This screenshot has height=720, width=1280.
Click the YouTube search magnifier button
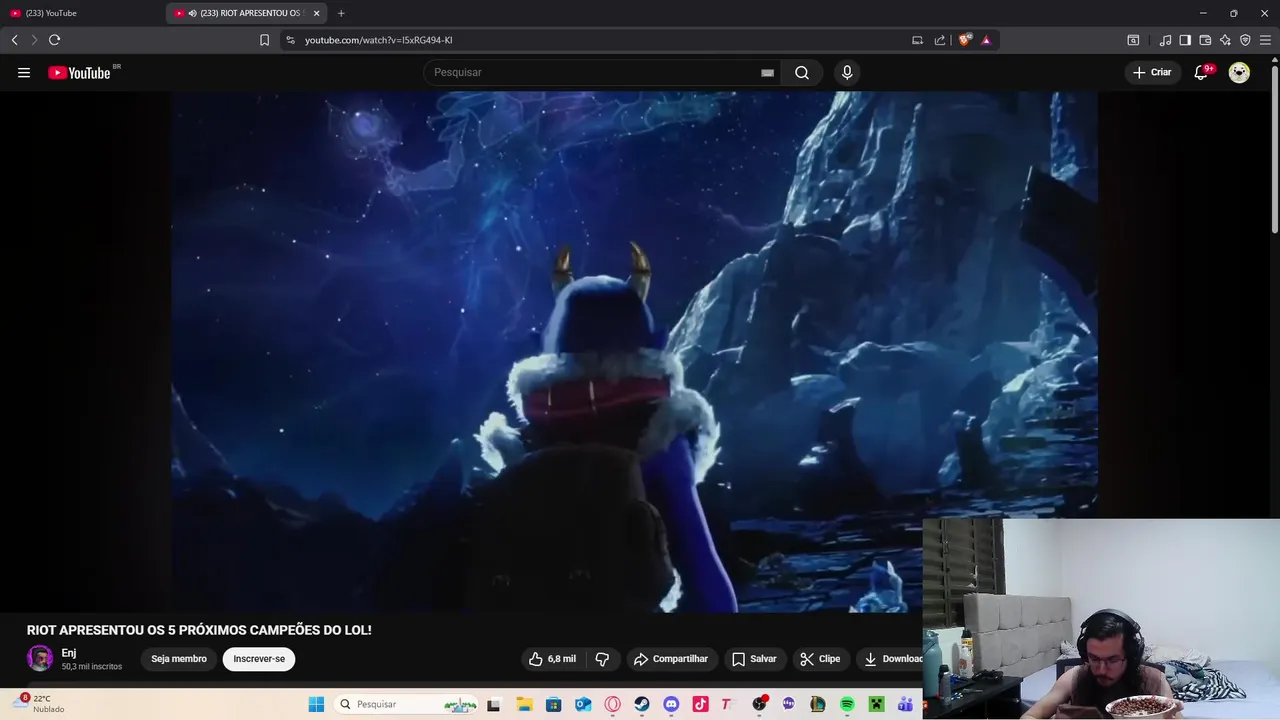(x=802, y=72)
